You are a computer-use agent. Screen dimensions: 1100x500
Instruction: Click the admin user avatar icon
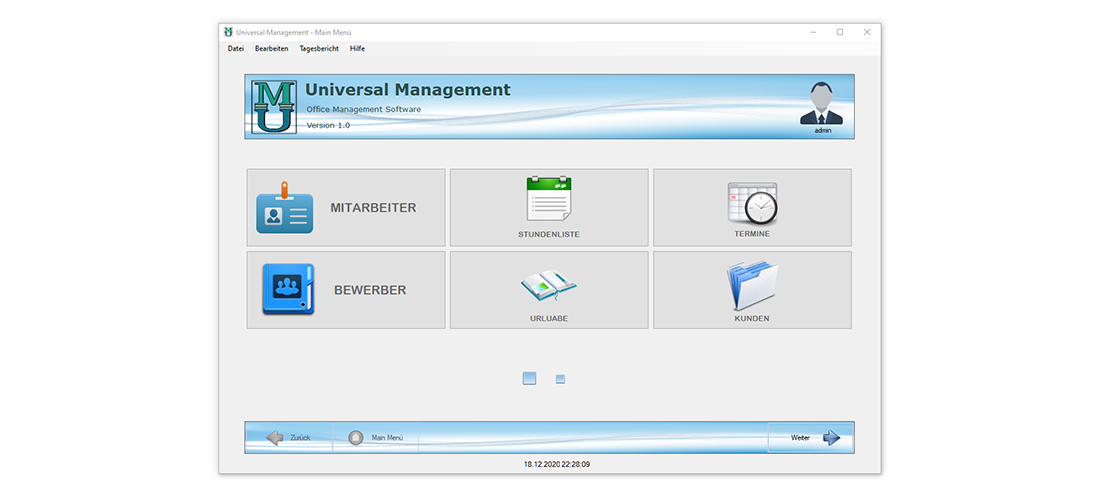coord(821,103)
